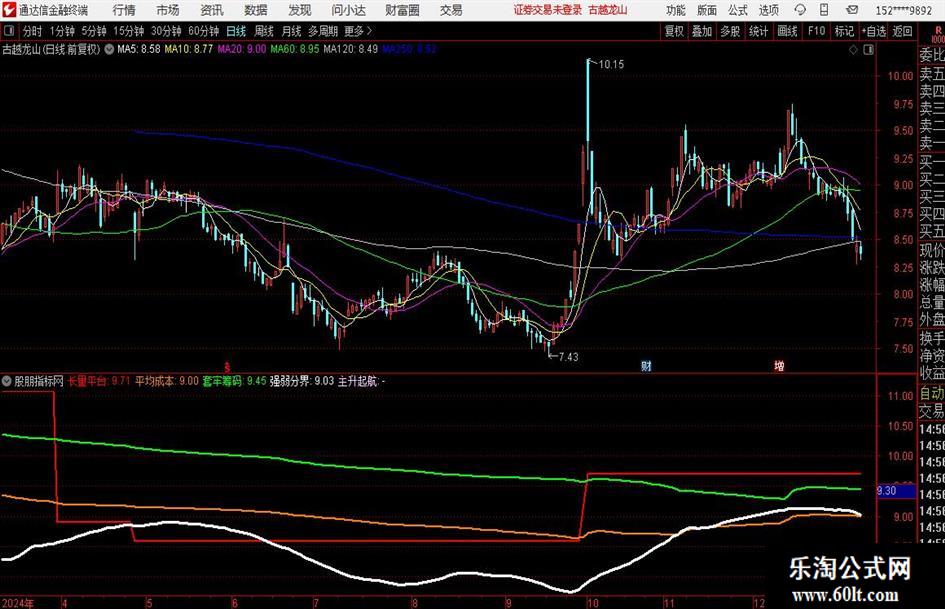Screen dimensions: 945x609
Task: Open the customer service headset icon
Action: (800, 10)
